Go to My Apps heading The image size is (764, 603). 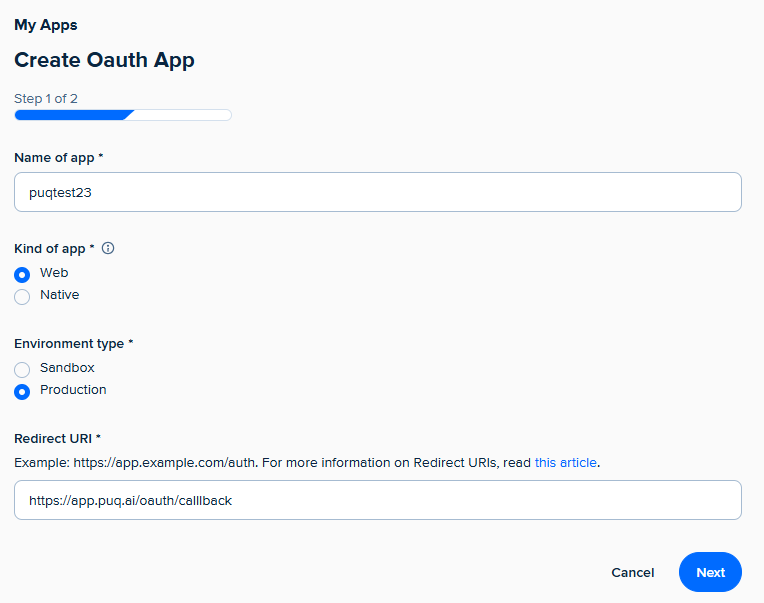[46, 25]
